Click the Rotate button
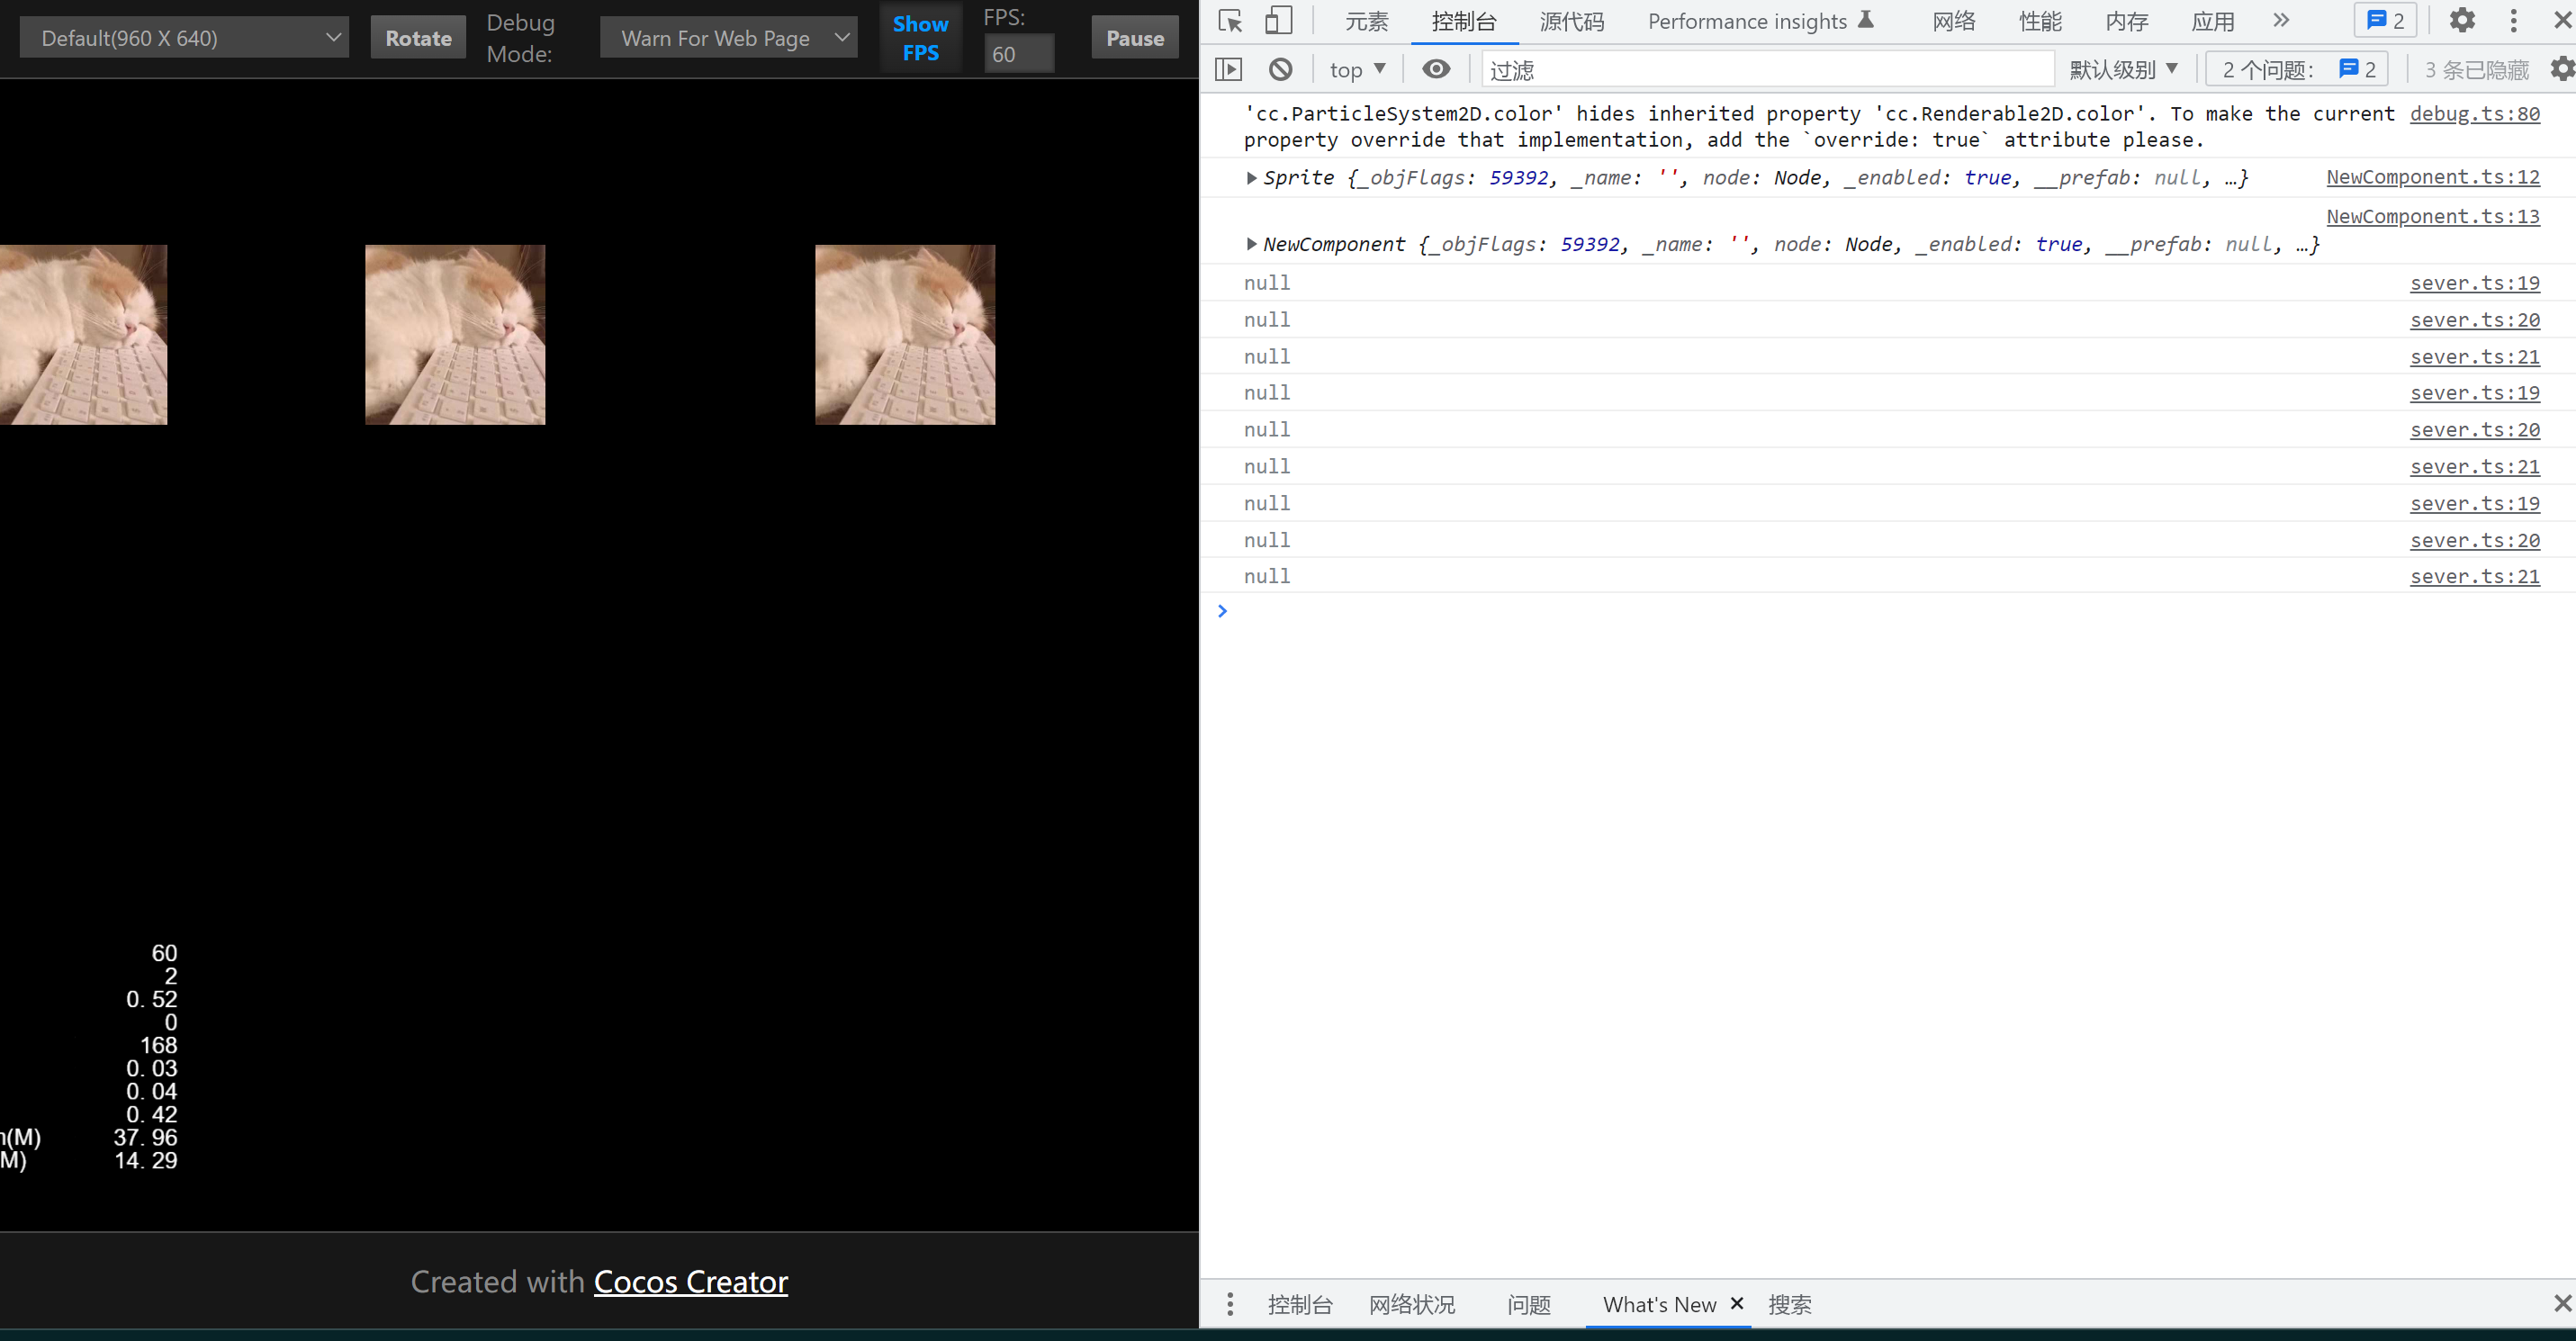 (418, 38)
